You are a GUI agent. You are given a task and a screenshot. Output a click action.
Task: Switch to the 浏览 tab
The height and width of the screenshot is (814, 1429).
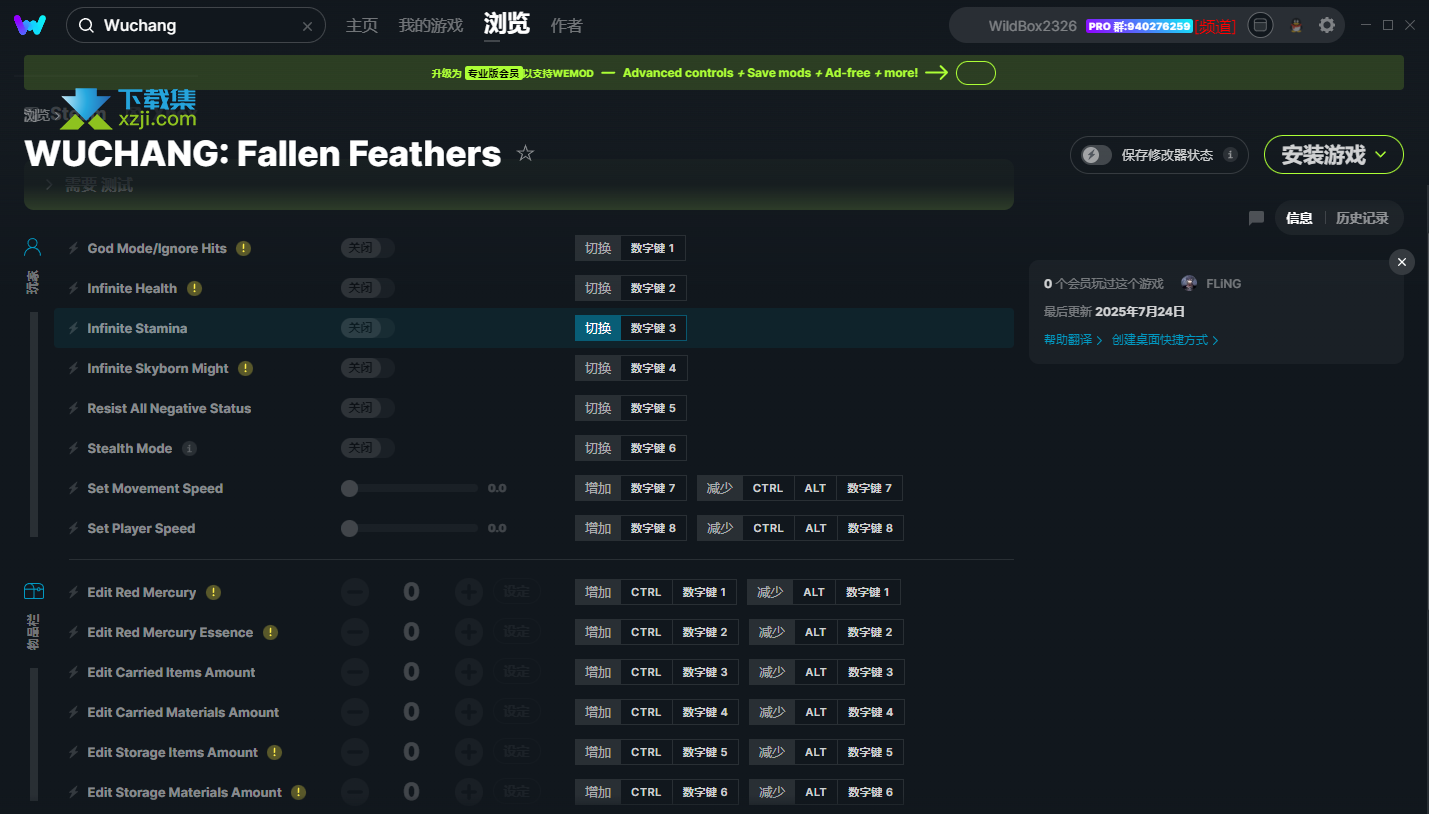[x=507, y=23]
